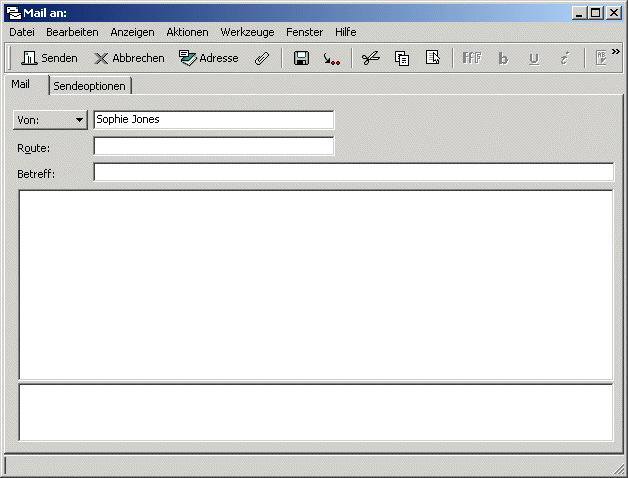Viewport: 628px width, 478px height.
Task: Click inside the message body area
Action: (x=316, y=285)
